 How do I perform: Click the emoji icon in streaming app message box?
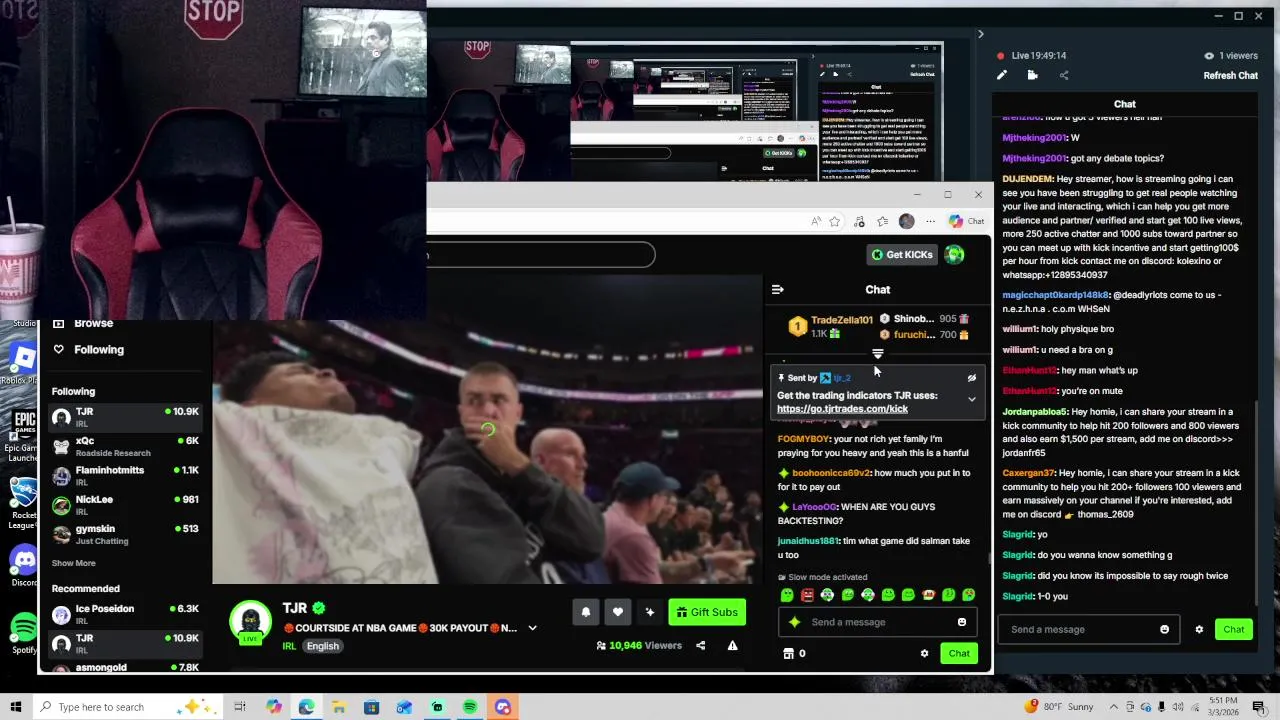(x=1164, y=629)
